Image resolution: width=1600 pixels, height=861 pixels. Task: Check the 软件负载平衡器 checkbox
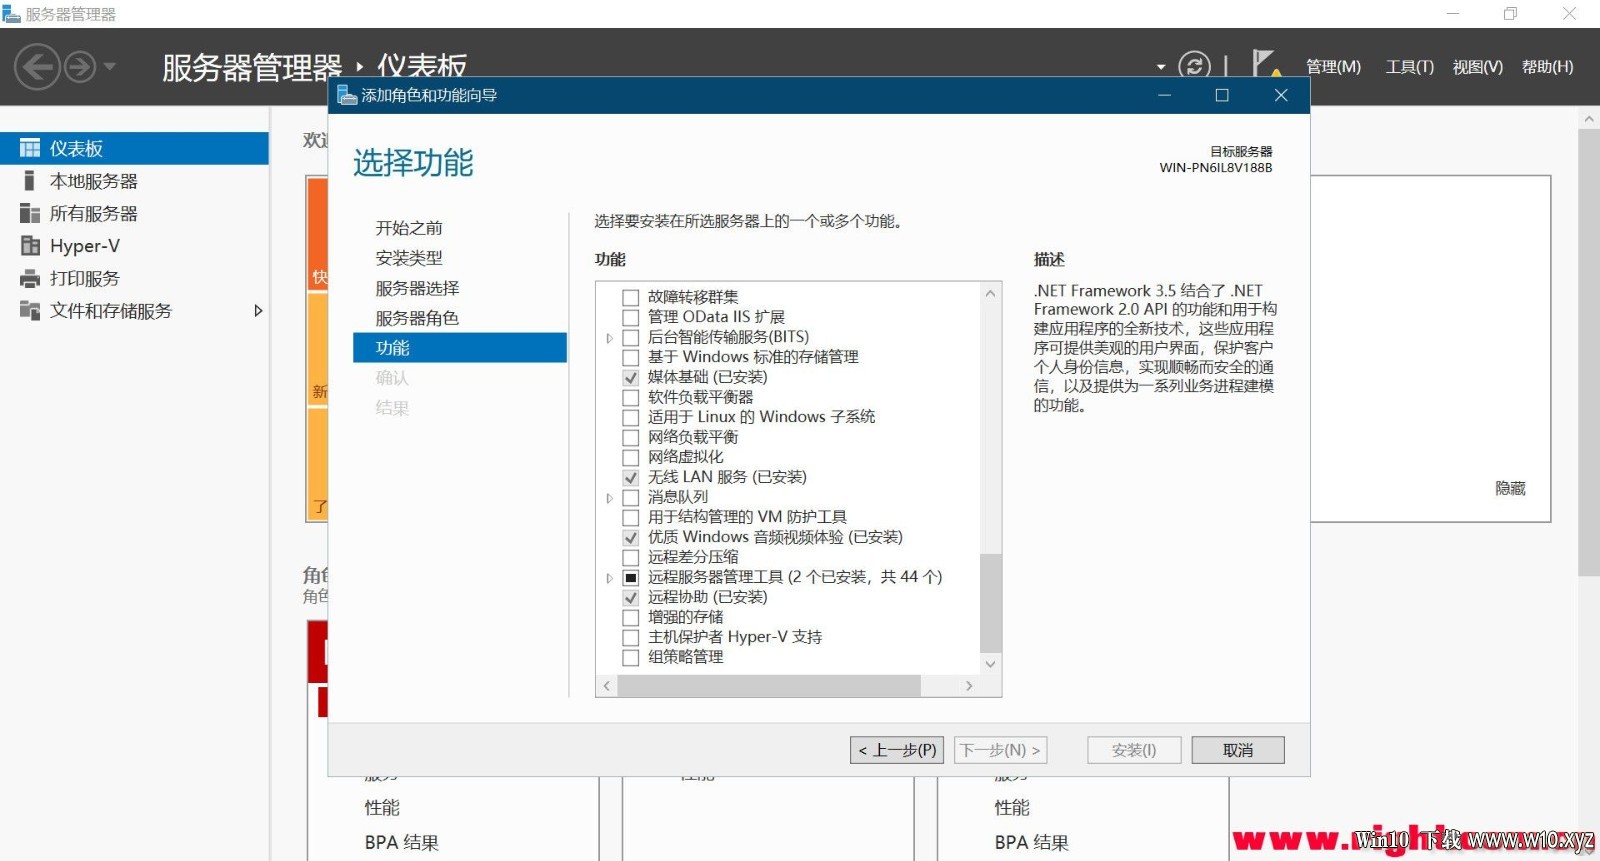point(631,398)
